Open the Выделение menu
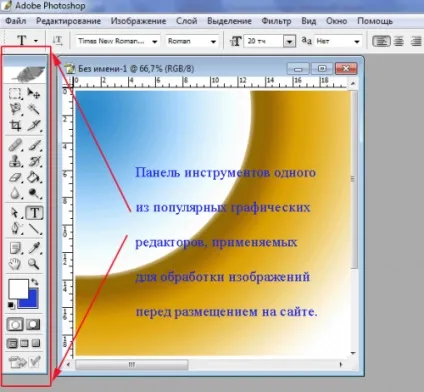 (x=229, y=21)
